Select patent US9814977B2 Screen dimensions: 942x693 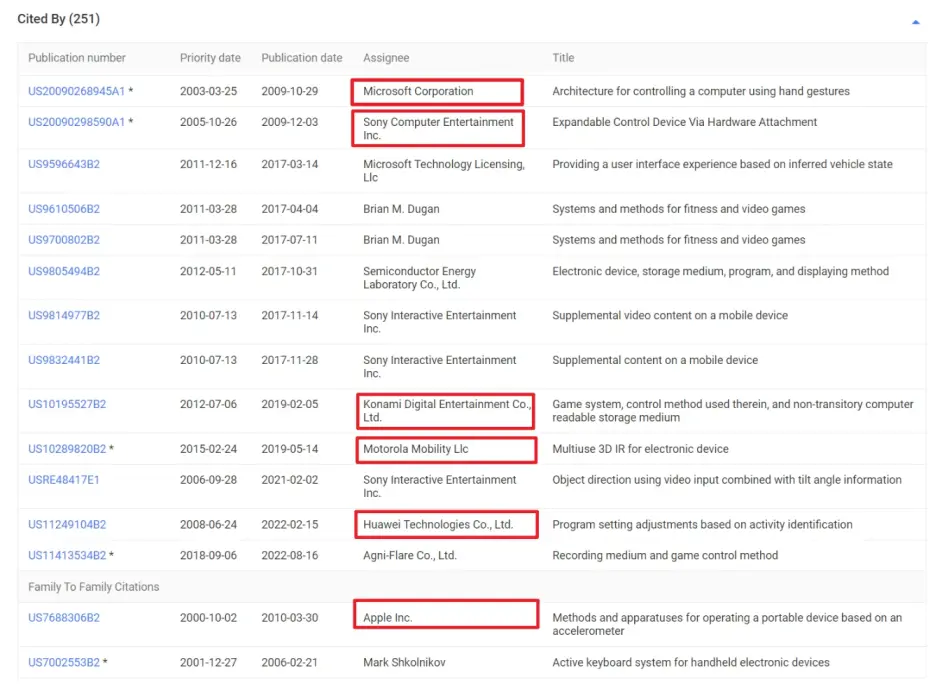pyautogui.click(x=64, y=315)
